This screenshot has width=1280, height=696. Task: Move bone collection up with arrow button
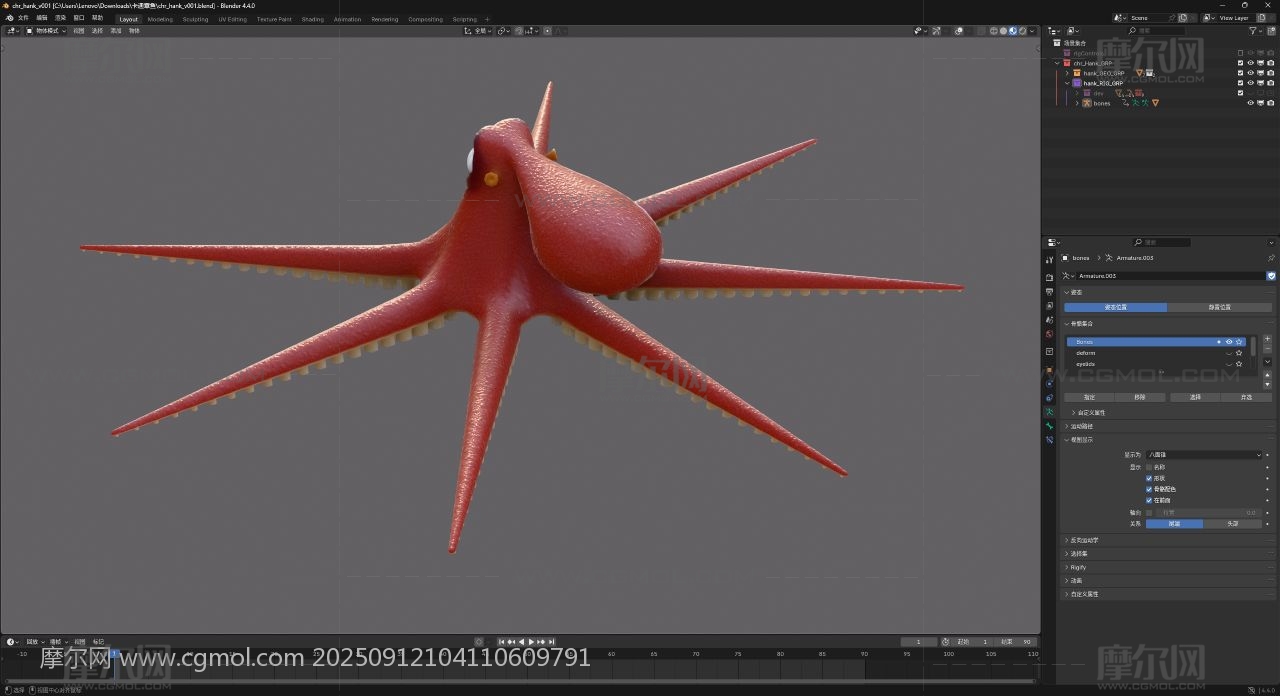tap(1268, 375)
